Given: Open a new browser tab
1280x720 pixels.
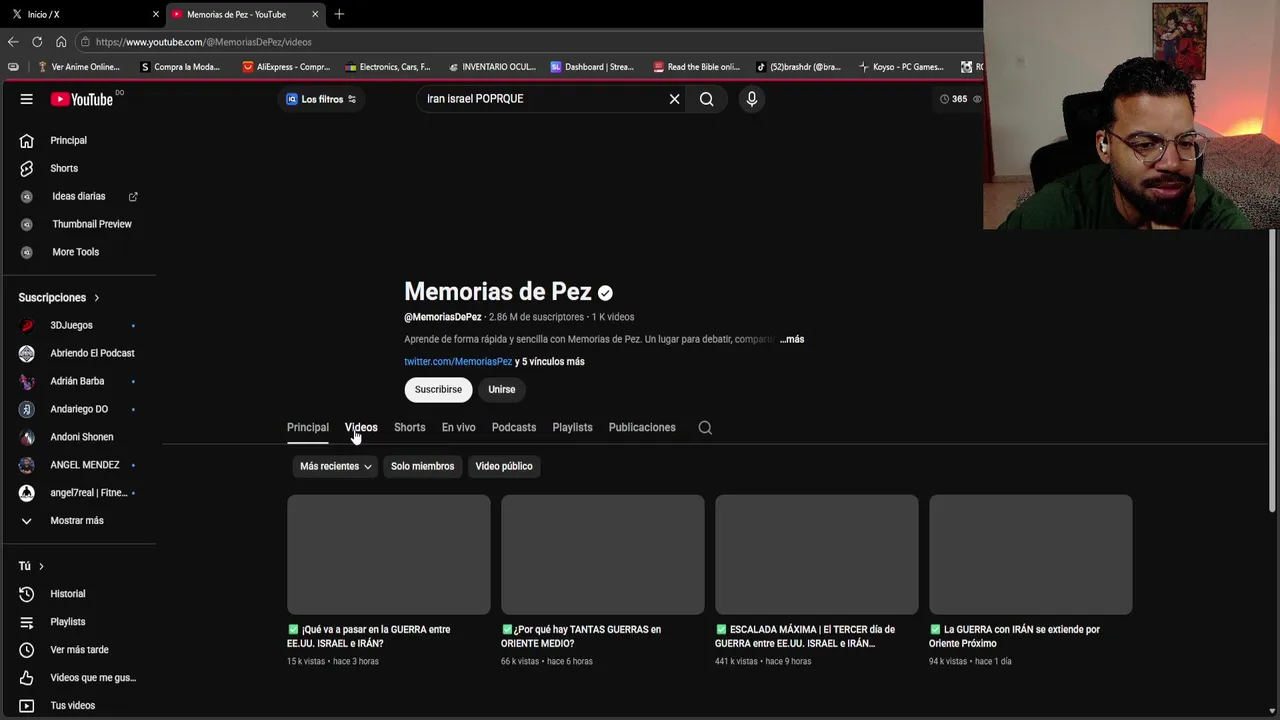Looking at the screenshot, I should coord(339,14).
